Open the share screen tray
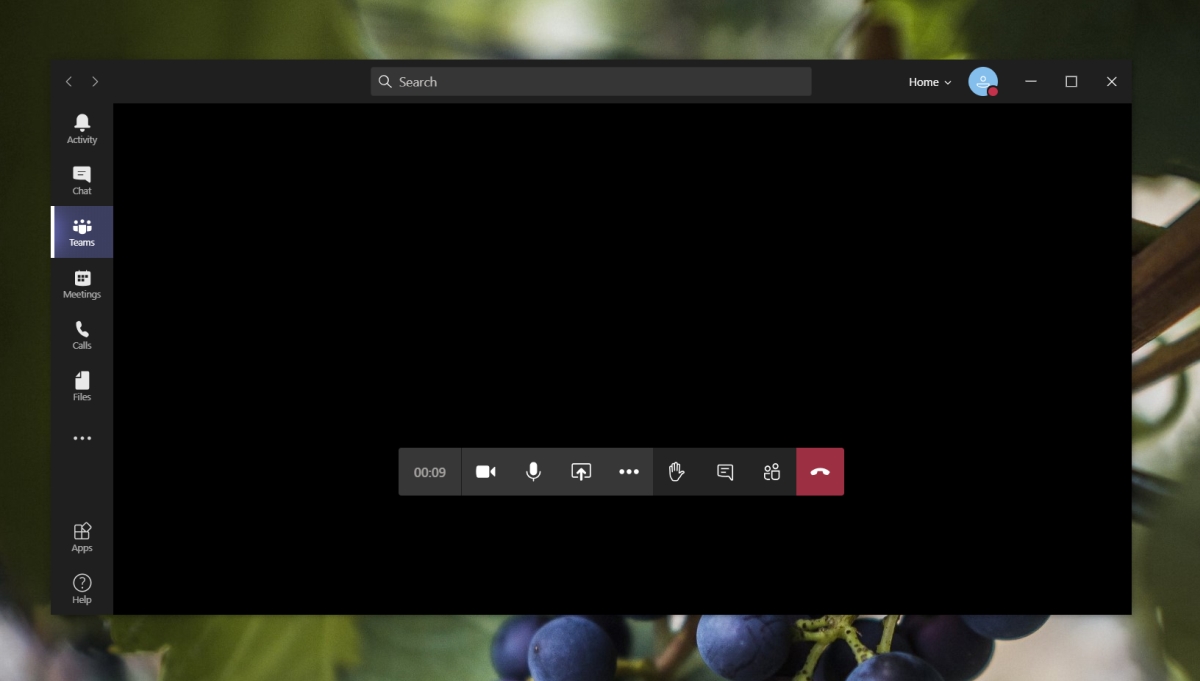Image resolution: width=1200 pixels, height=681 pixels. click(x=581, y=472)
